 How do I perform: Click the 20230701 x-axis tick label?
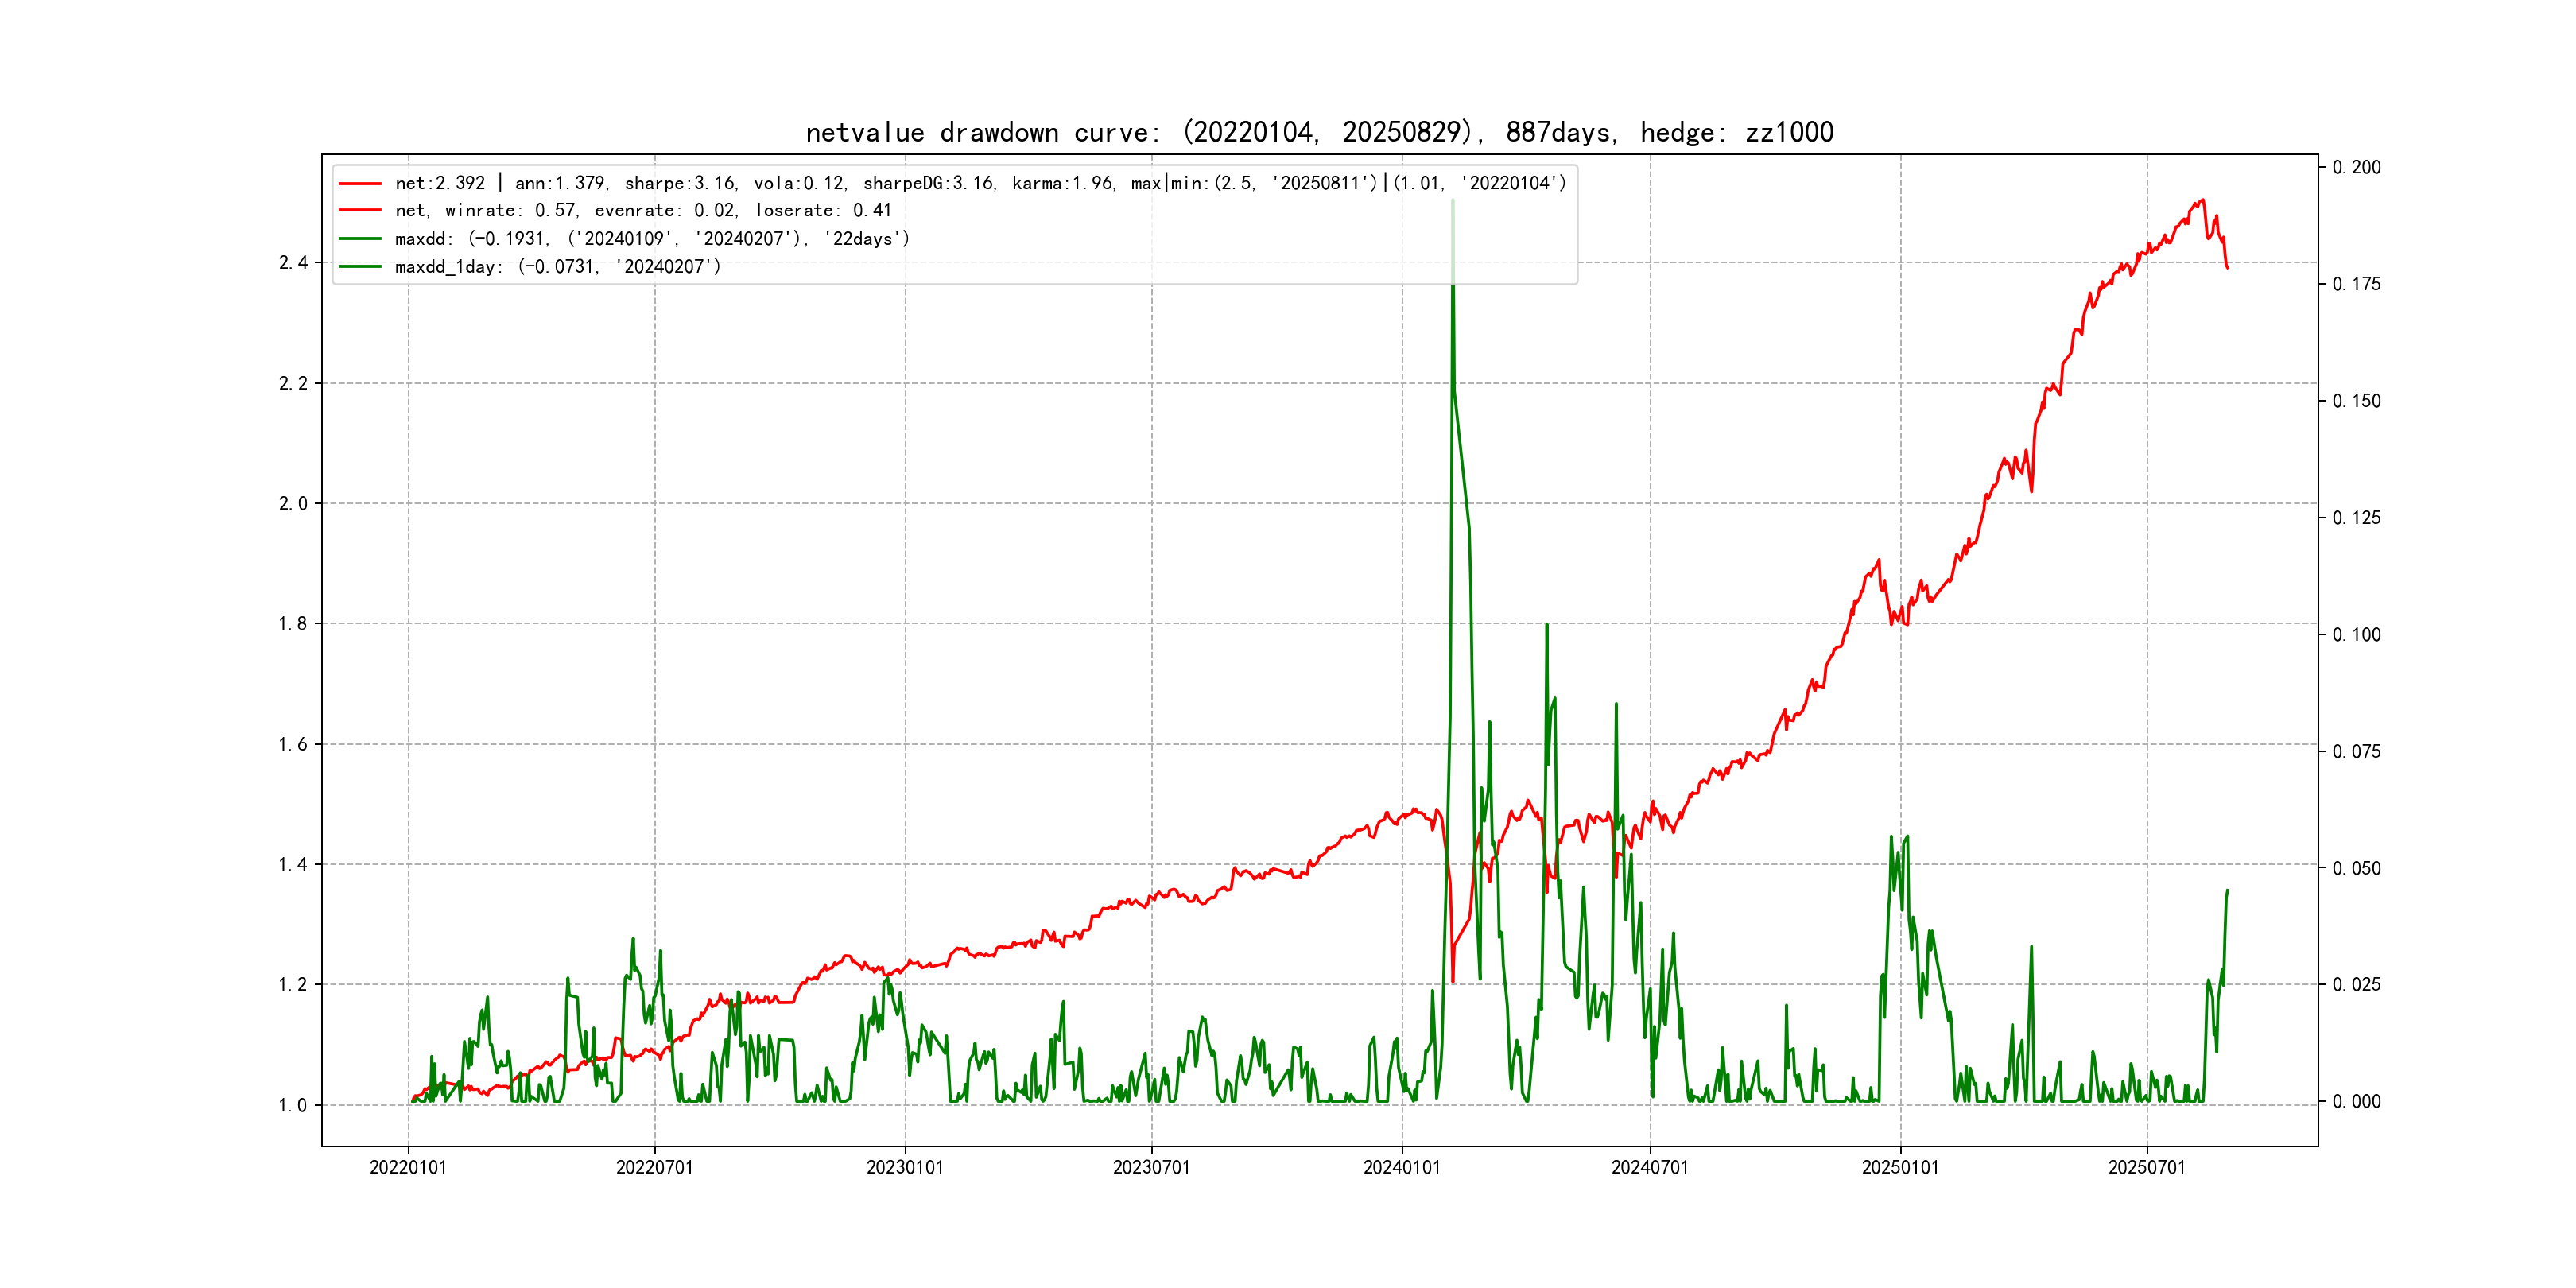tap(1152, 1167)
